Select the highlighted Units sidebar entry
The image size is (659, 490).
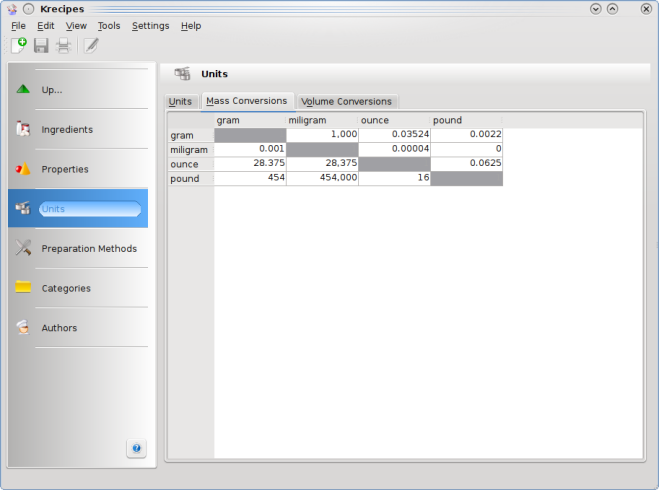click(78, 208)
